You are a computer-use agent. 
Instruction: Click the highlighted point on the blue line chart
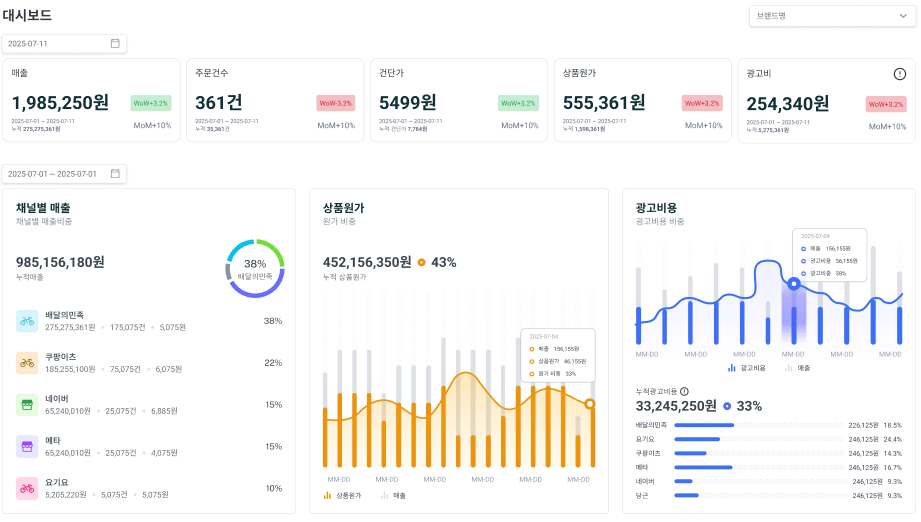coord(794,284)
